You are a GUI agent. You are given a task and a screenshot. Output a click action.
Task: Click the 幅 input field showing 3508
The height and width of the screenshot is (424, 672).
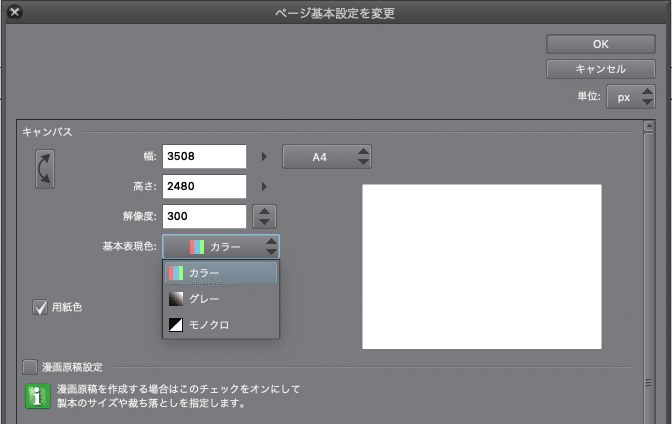tap(204, 156)
